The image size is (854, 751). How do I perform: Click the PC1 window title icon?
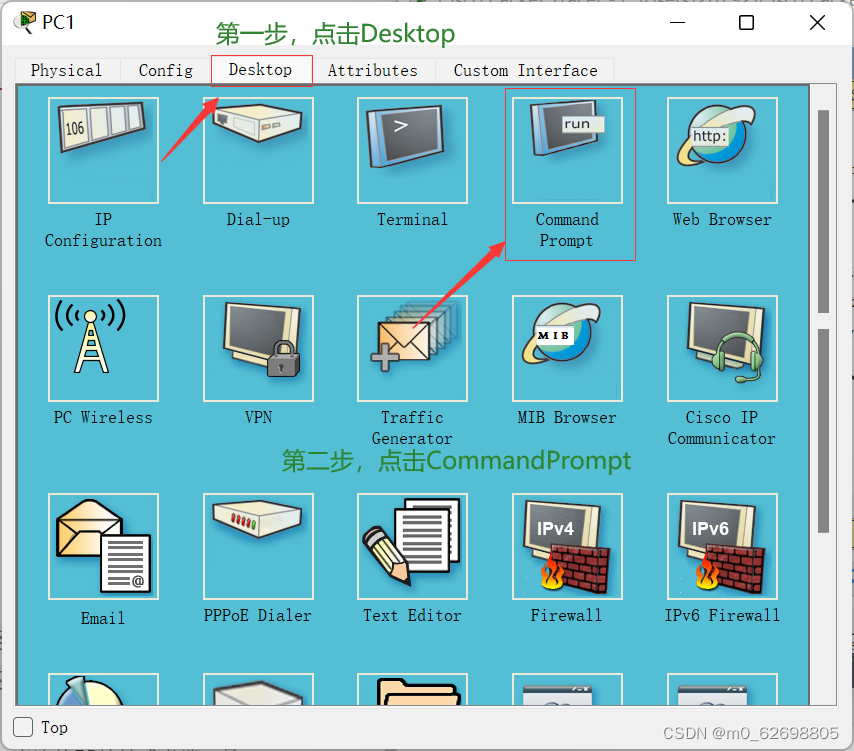pos(25,22)
